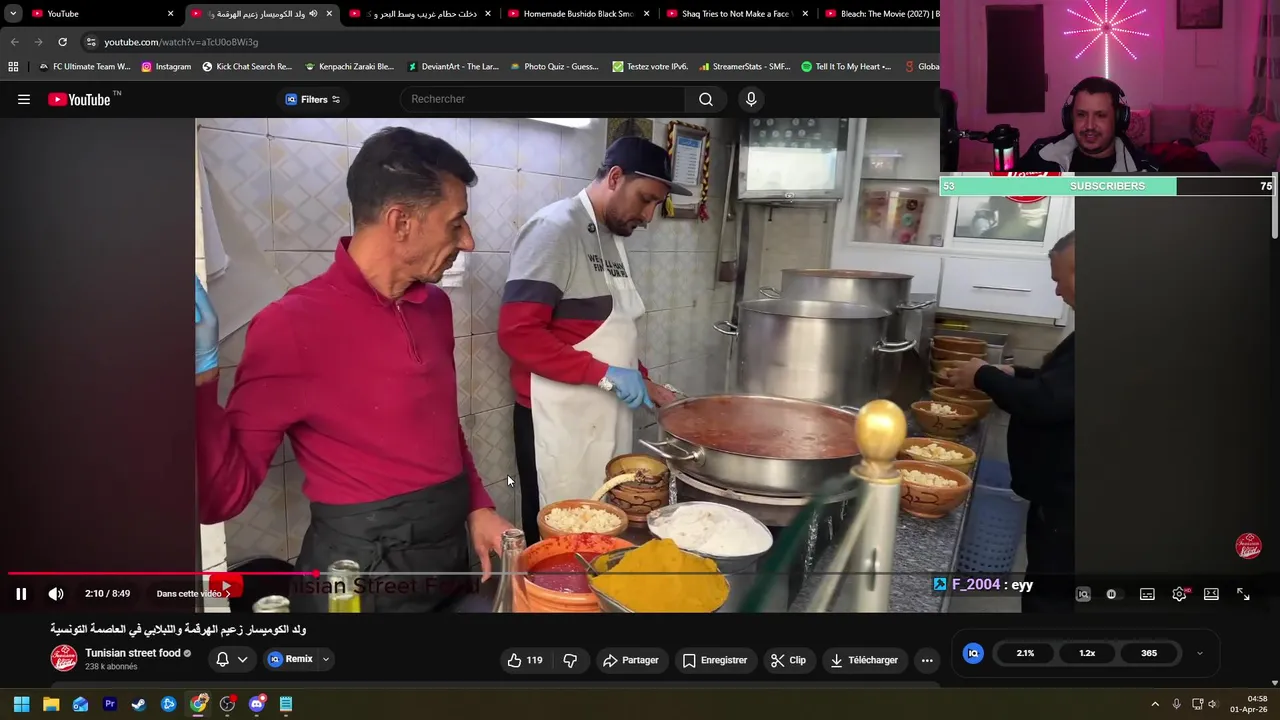Screen dimensions: 1280x720
Task: Expand the Remix dropdown chevron
Action: pyautogui.click(x=325, y=659)
